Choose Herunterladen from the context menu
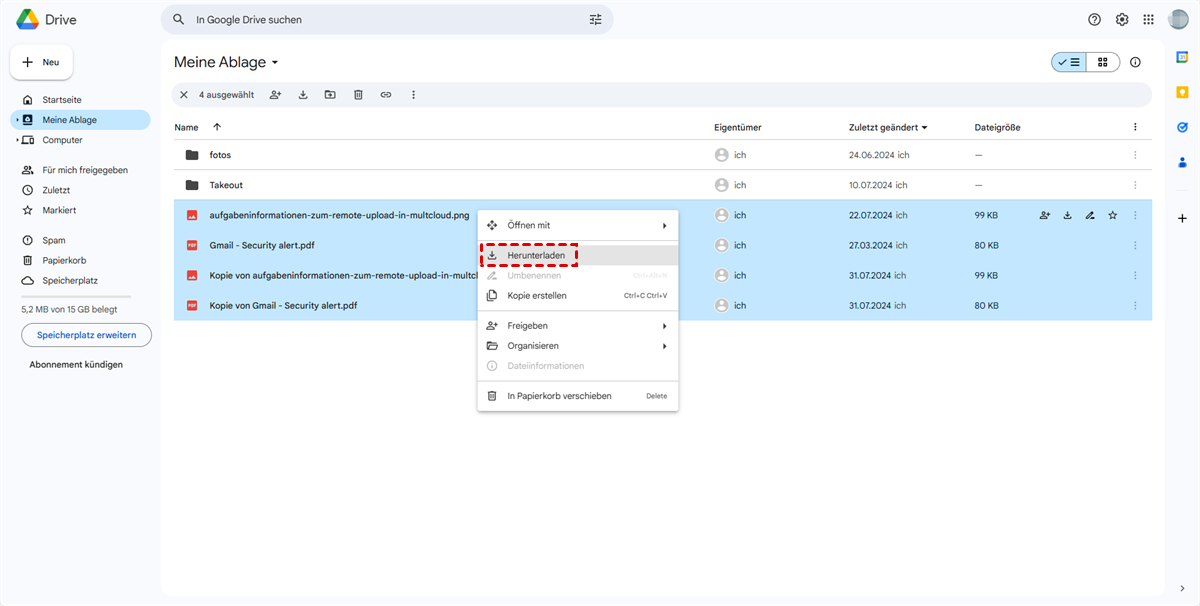Viewport: 1200px width, 606px height. click(x=536, y=256)
